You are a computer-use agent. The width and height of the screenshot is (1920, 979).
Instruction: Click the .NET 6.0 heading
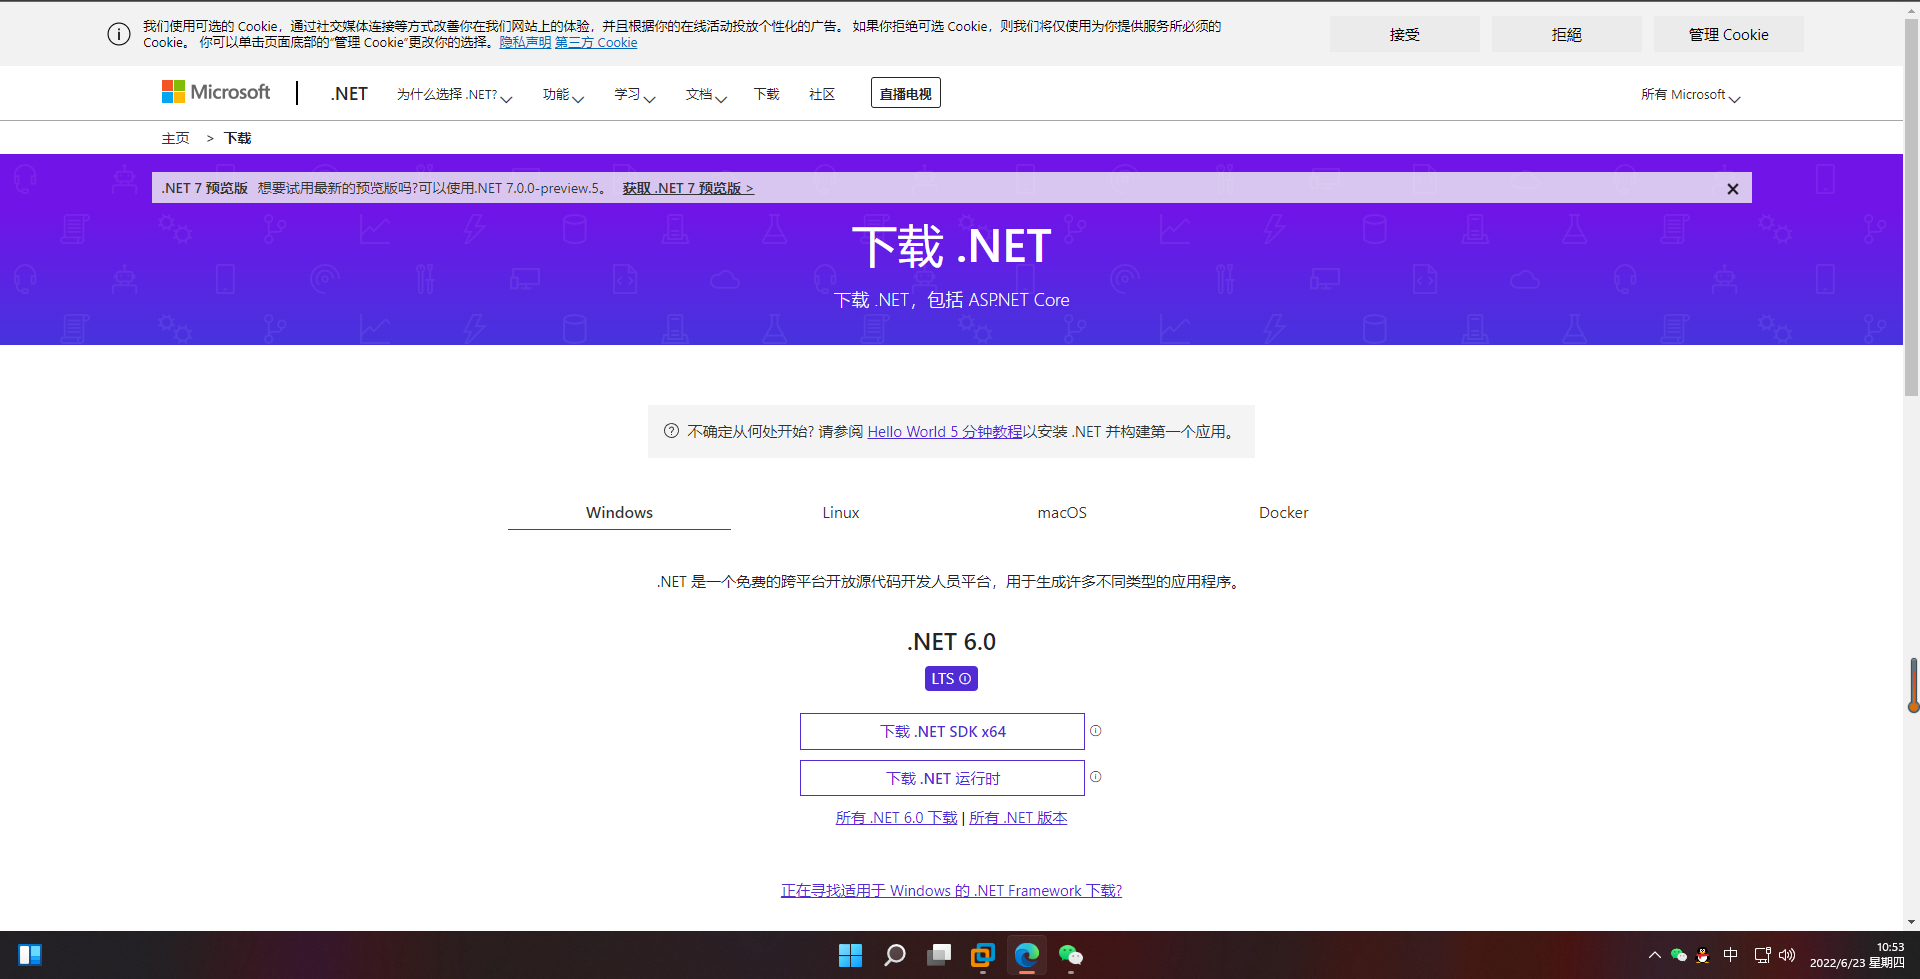pos(951,641)
